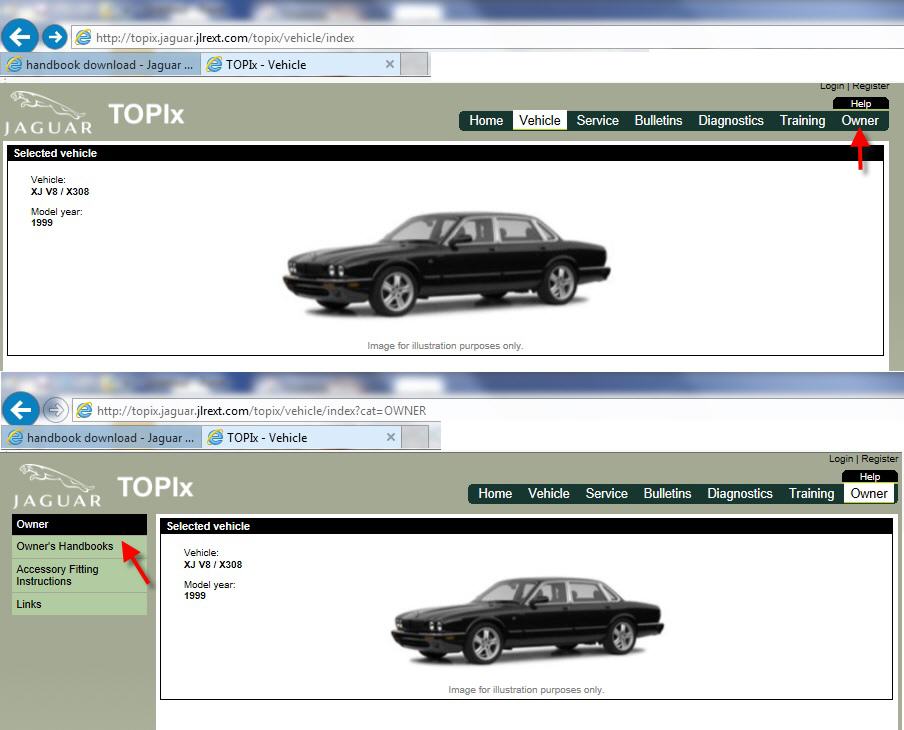Open Service menu in upper navigation bar
The image size is (904, 730).
coord(597,121)
